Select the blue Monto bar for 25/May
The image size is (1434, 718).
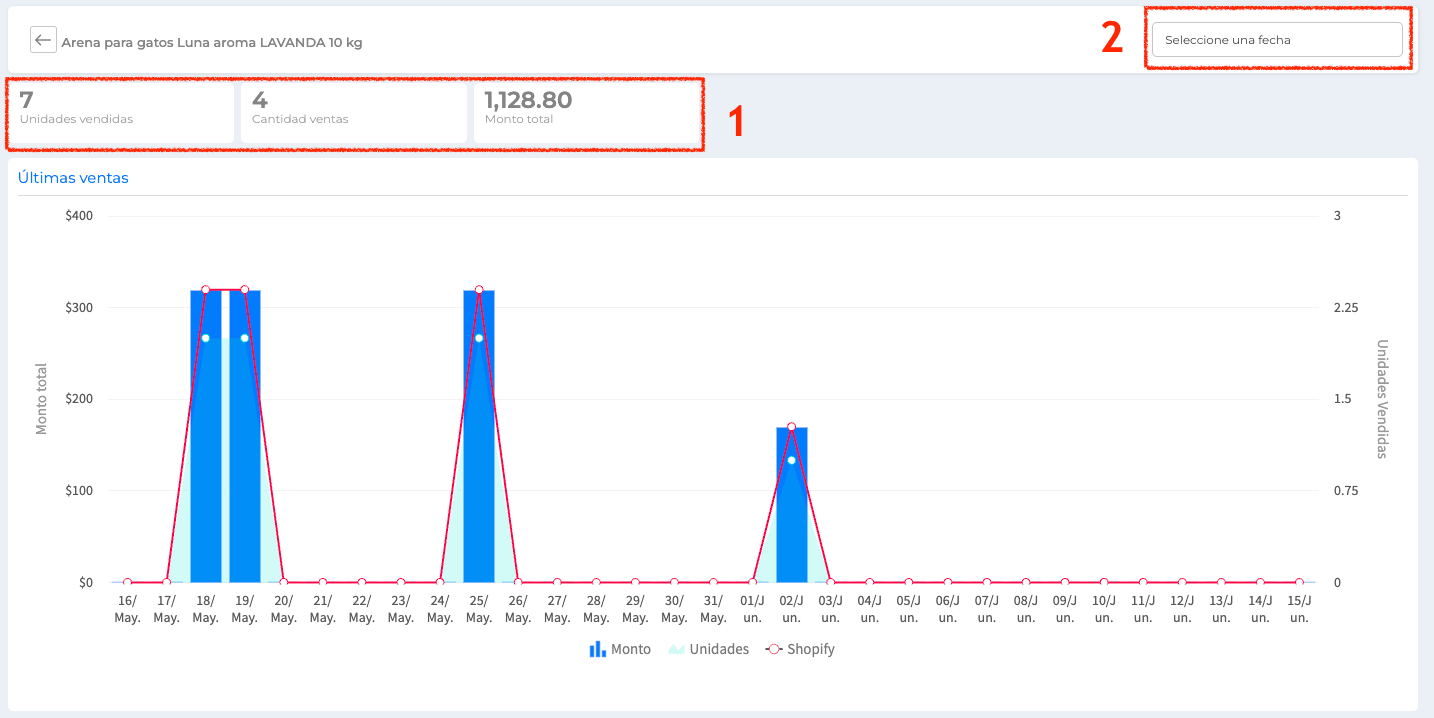[479, 436]
